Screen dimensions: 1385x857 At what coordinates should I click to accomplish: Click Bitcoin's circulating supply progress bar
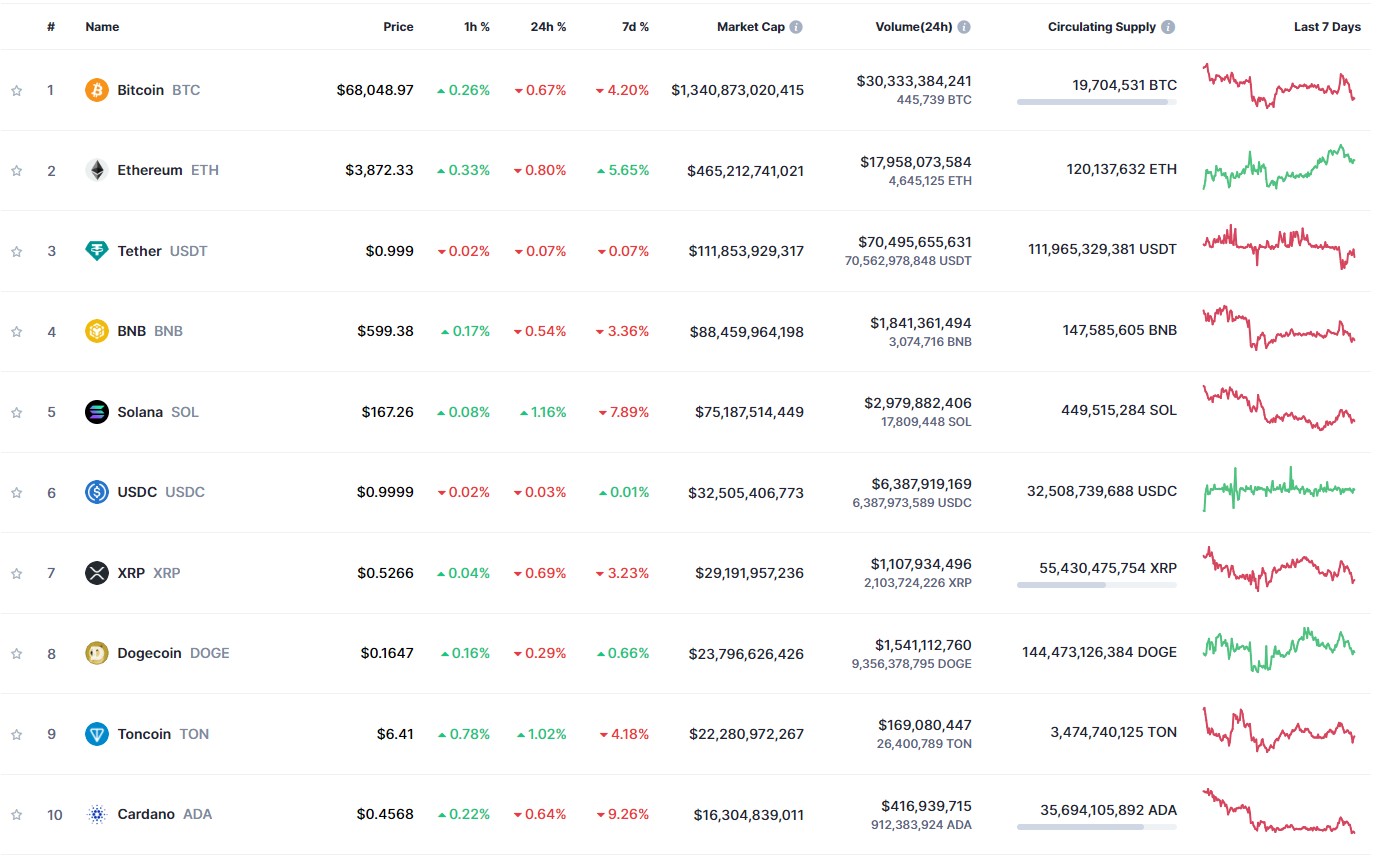pyautogui.click(x=1096, y=101)
